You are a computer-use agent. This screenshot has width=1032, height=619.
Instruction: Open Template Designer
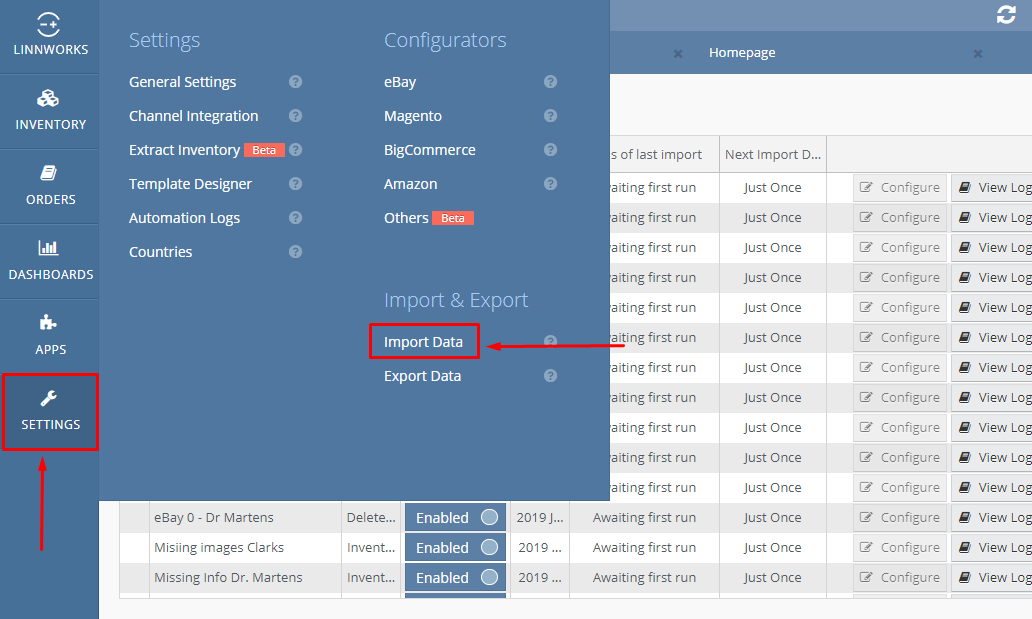pyautogui.click(x=190, y=184)
